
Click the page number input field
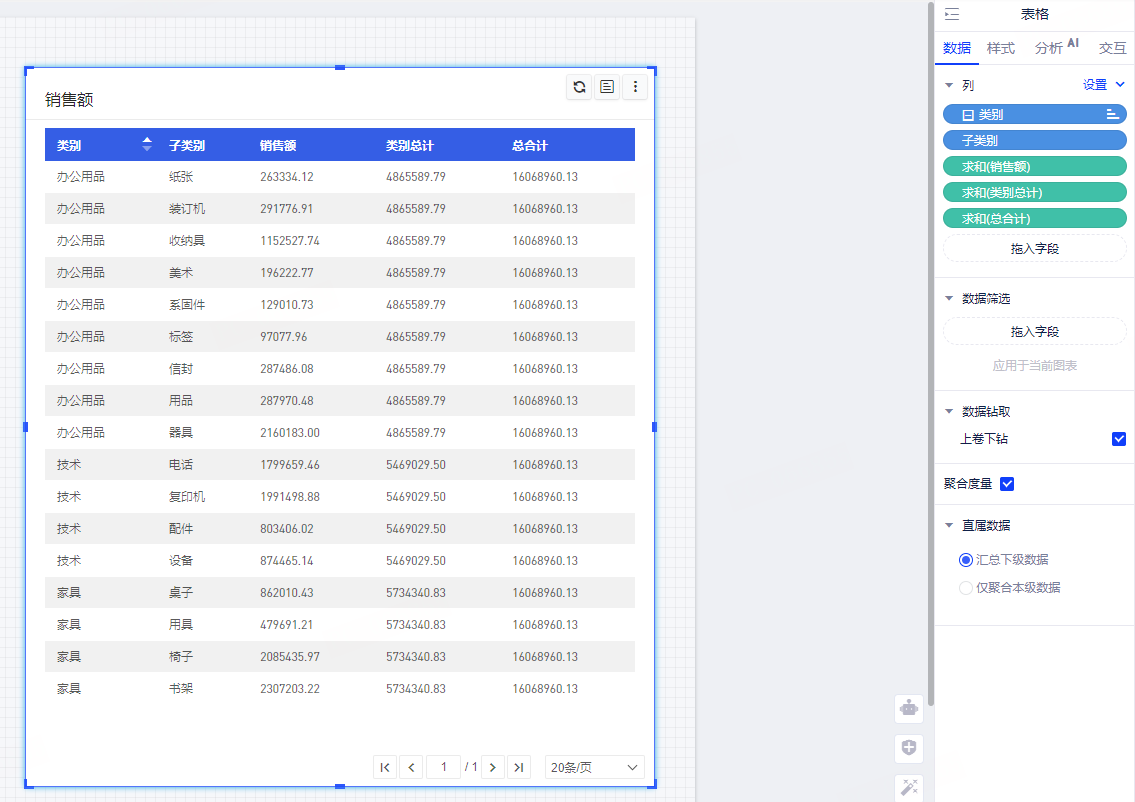pos(443,767)
